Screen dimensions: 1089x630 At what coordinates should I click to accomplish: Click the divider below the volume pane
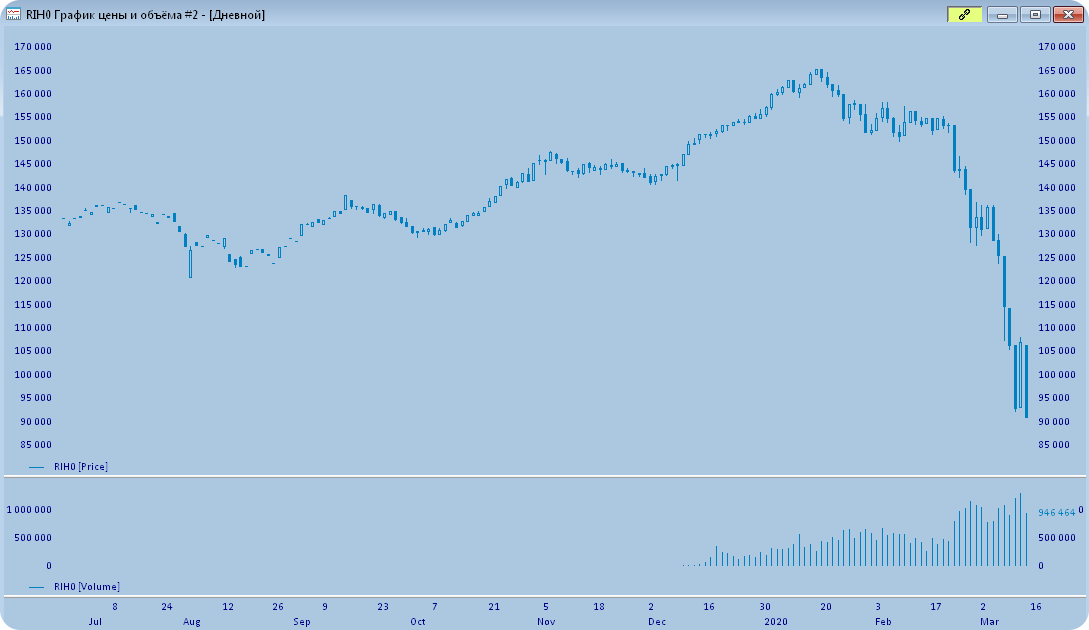pyautogui.click(x=544, y=597)
